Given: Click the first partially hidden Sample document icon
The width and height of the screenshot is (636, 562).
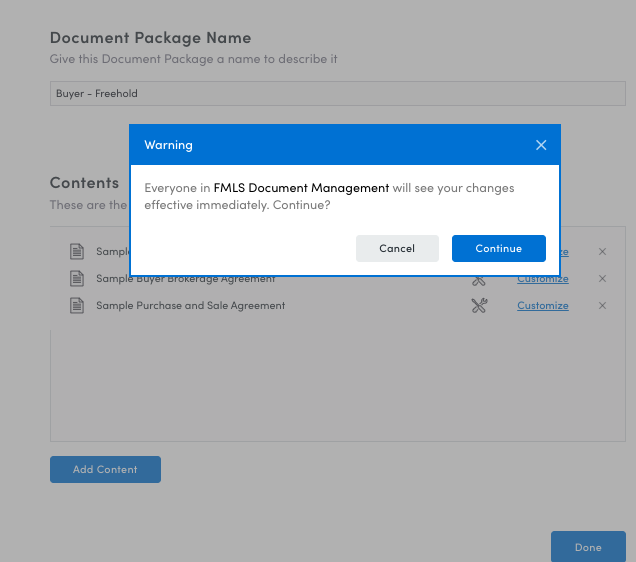Looking at the screenshot, I should tap(77, 251).
